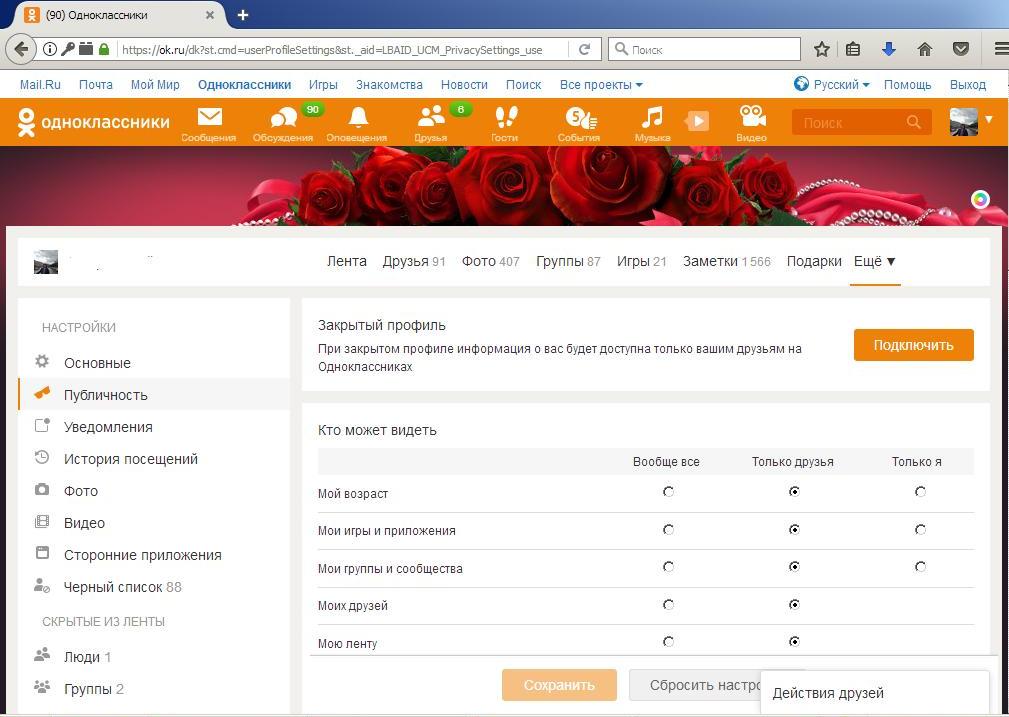
Task: Expand the Ещё profile menu
Action: point(875,261)
